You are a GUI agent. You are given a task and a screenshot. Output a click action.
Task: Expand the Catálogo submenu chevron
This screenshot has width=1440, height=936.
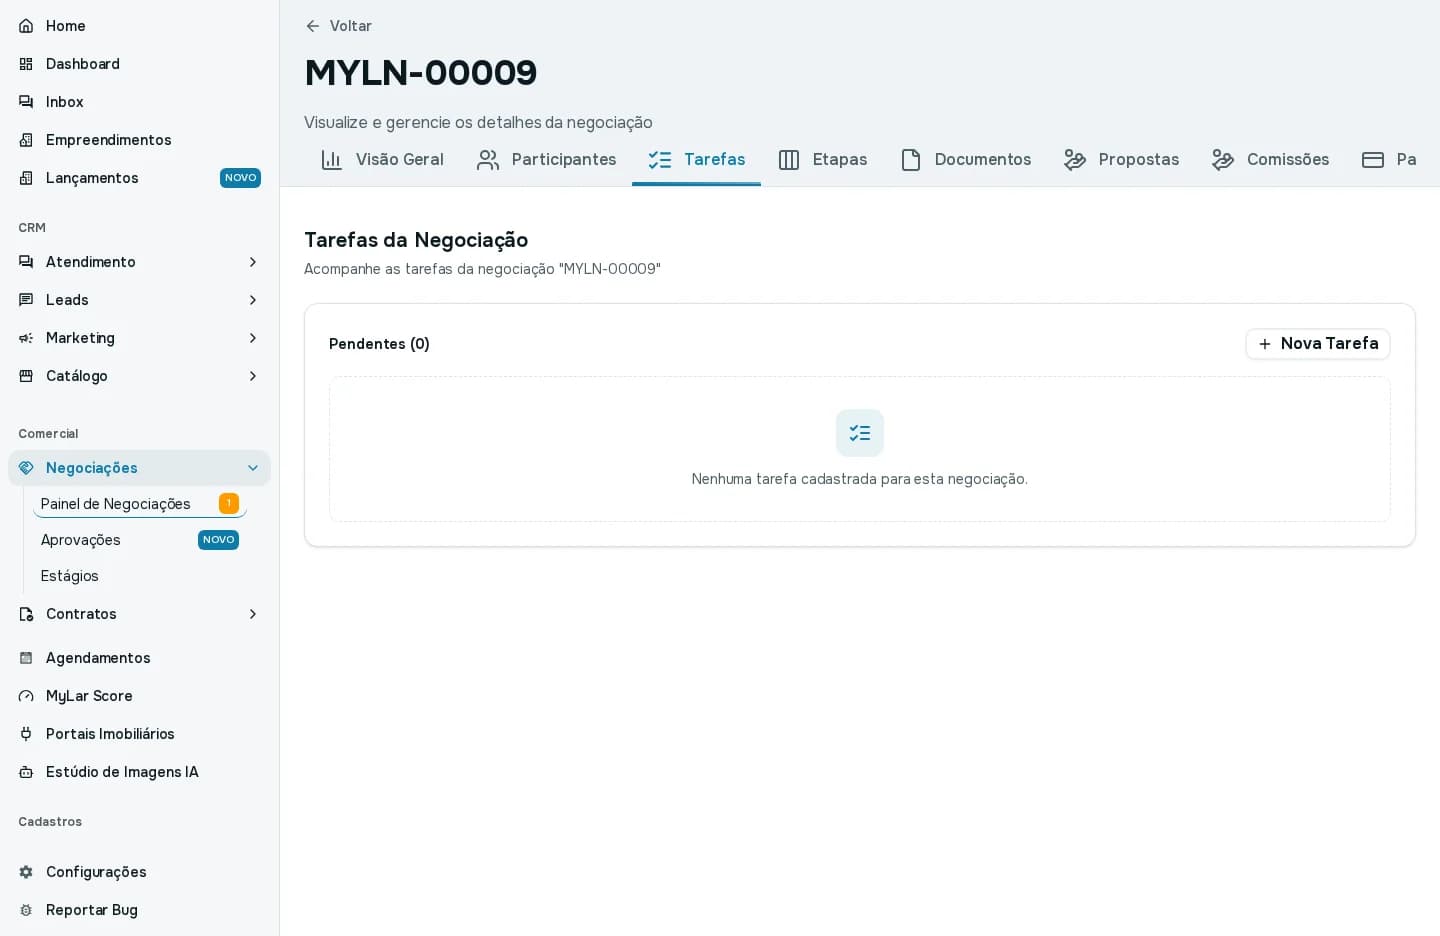253,376
